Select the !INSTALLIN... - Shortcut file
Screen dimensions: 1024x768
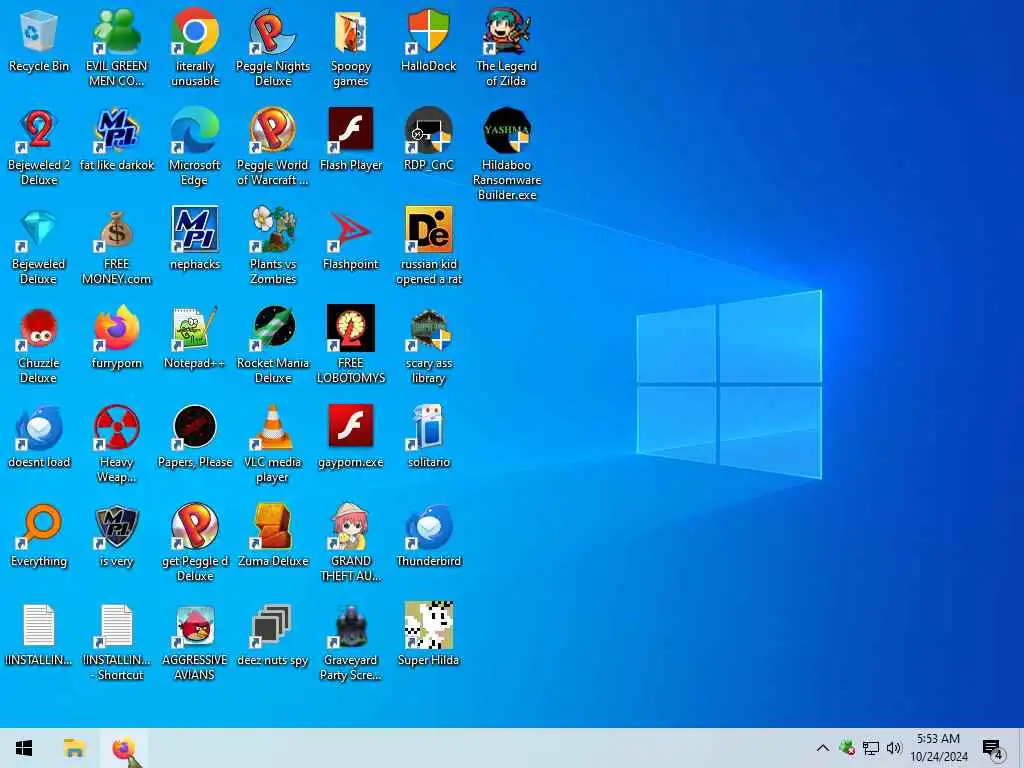(x=117, y=643)
